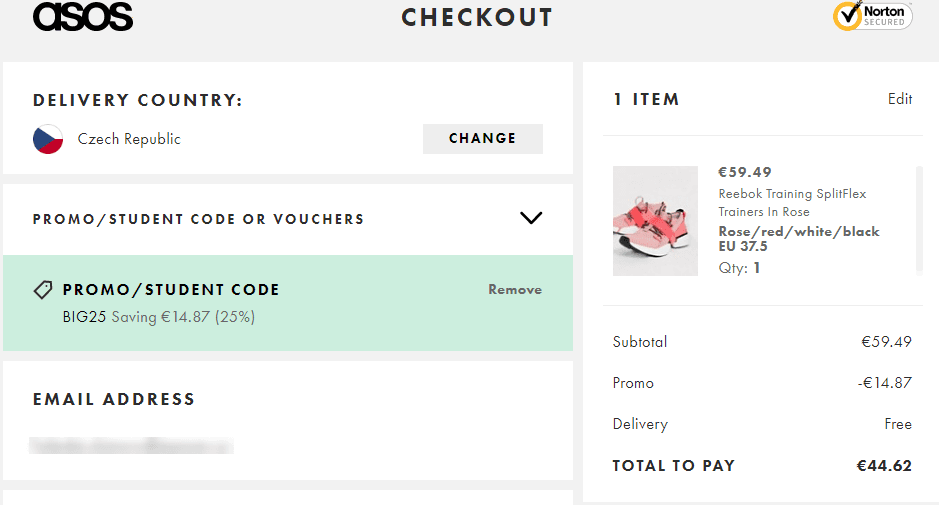Click the promo code tag icon
The width and height of the screenshot is (939, 505).
pos(43,290)
